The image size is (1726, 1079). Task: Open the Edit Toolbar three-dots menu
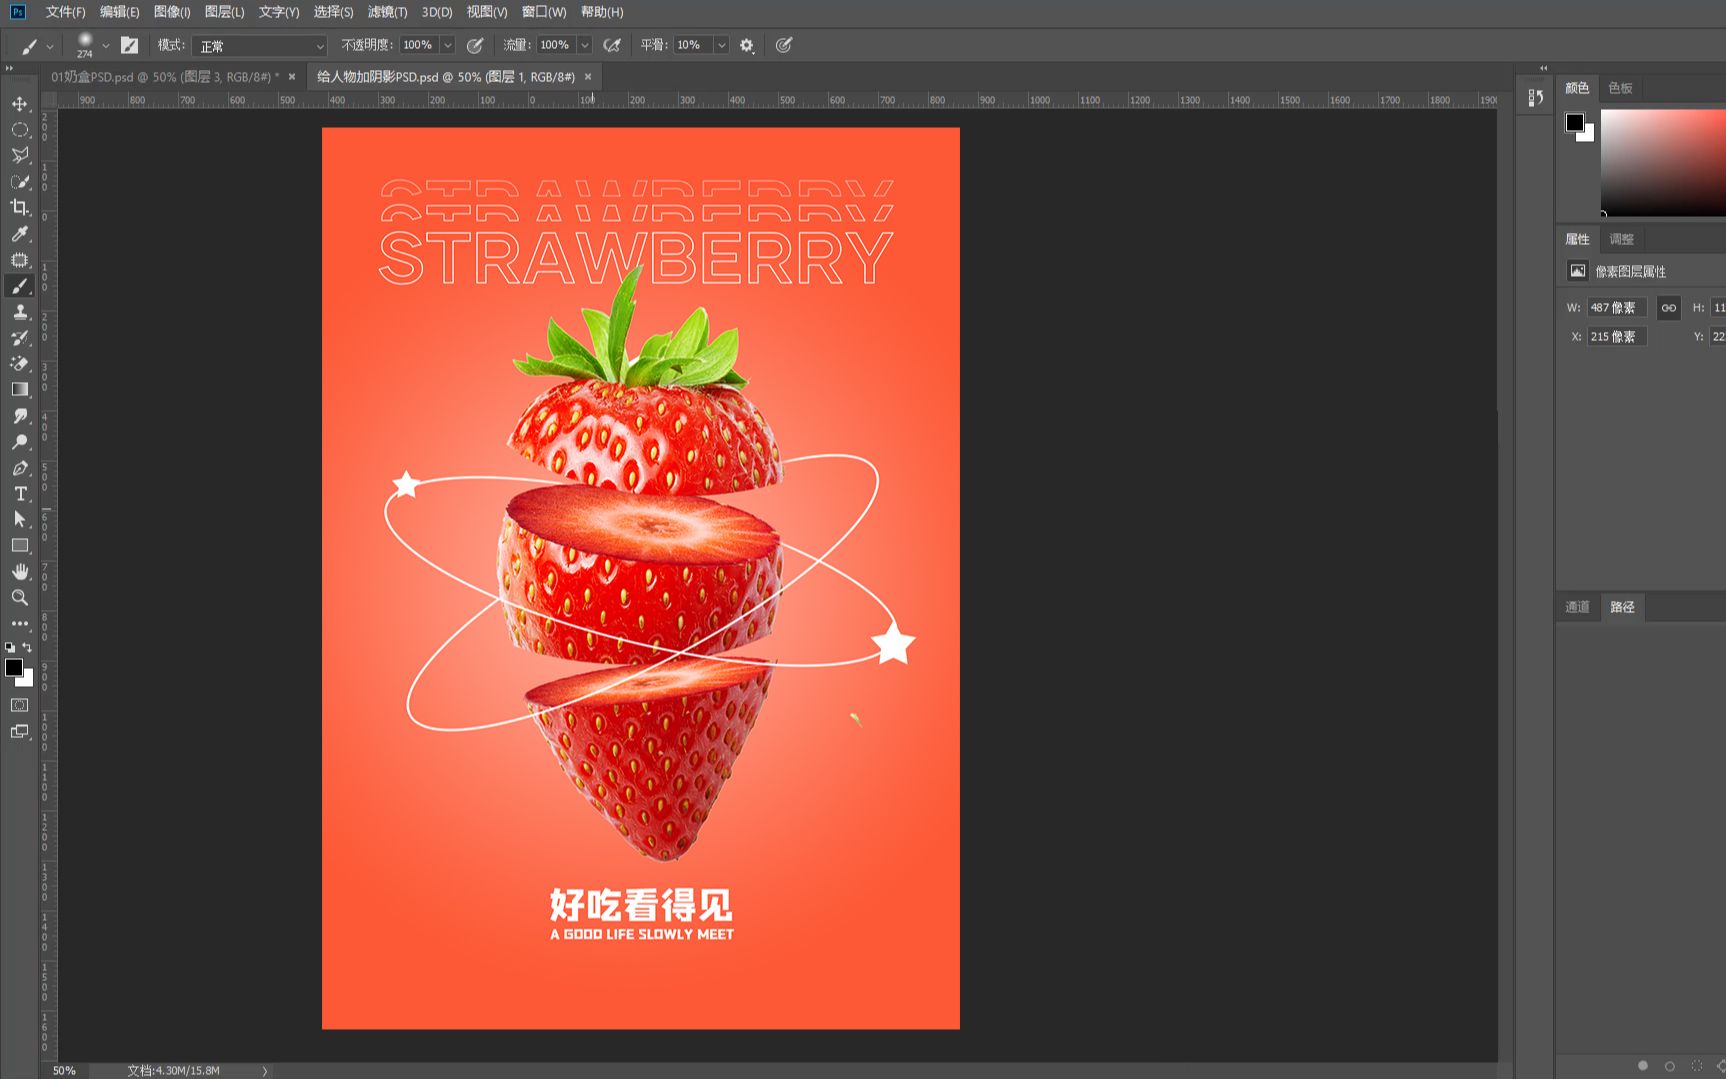20,623
